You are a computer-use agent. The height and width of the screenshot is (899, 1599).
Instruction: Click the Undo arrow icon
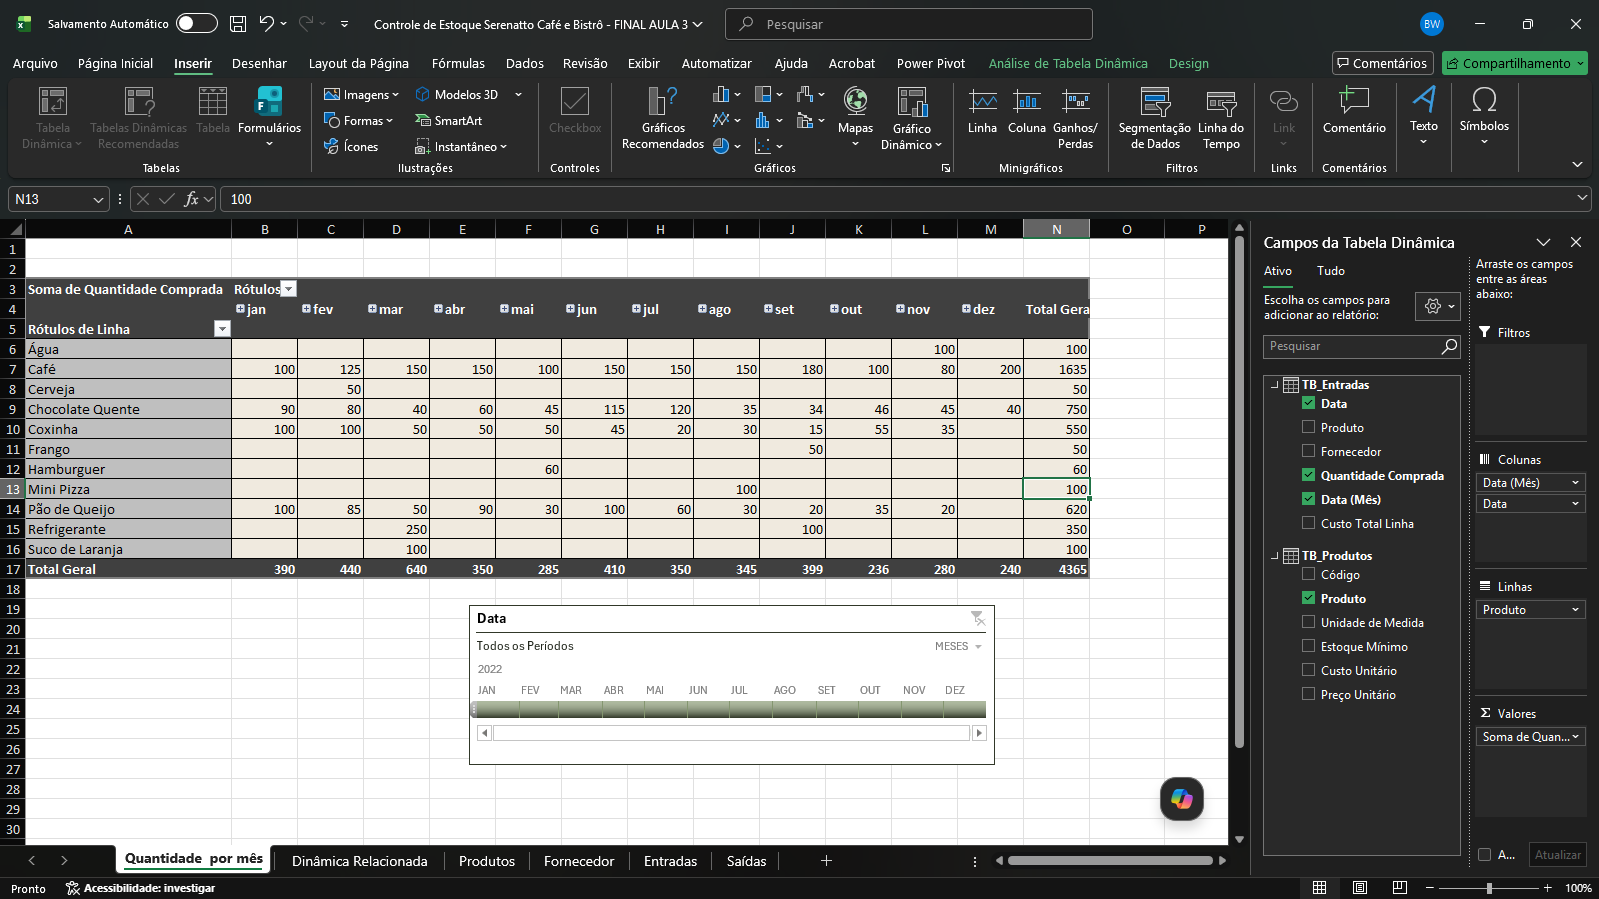266,24
